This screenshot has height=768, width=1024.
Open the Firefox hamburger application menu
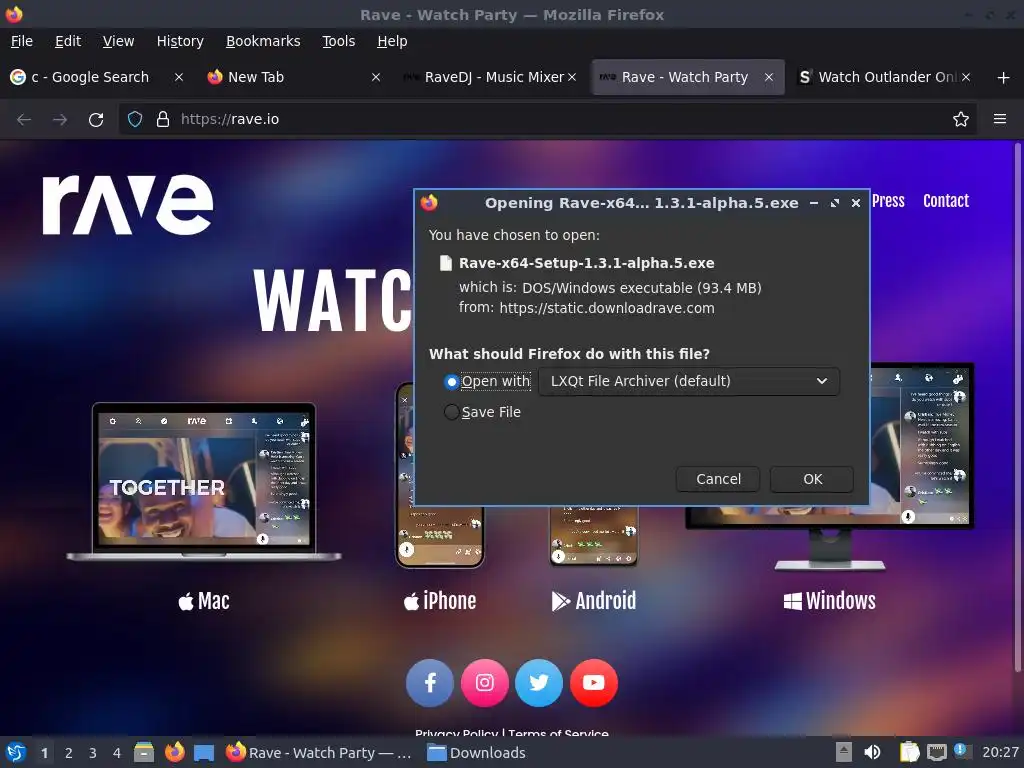pyautogui.click(x=1000, y=119)
